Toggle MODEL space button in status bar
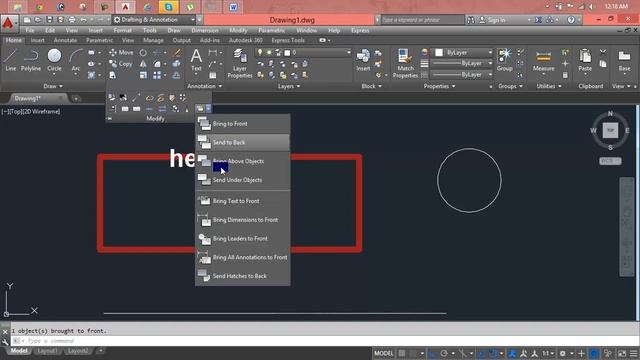 click(384, 353)
